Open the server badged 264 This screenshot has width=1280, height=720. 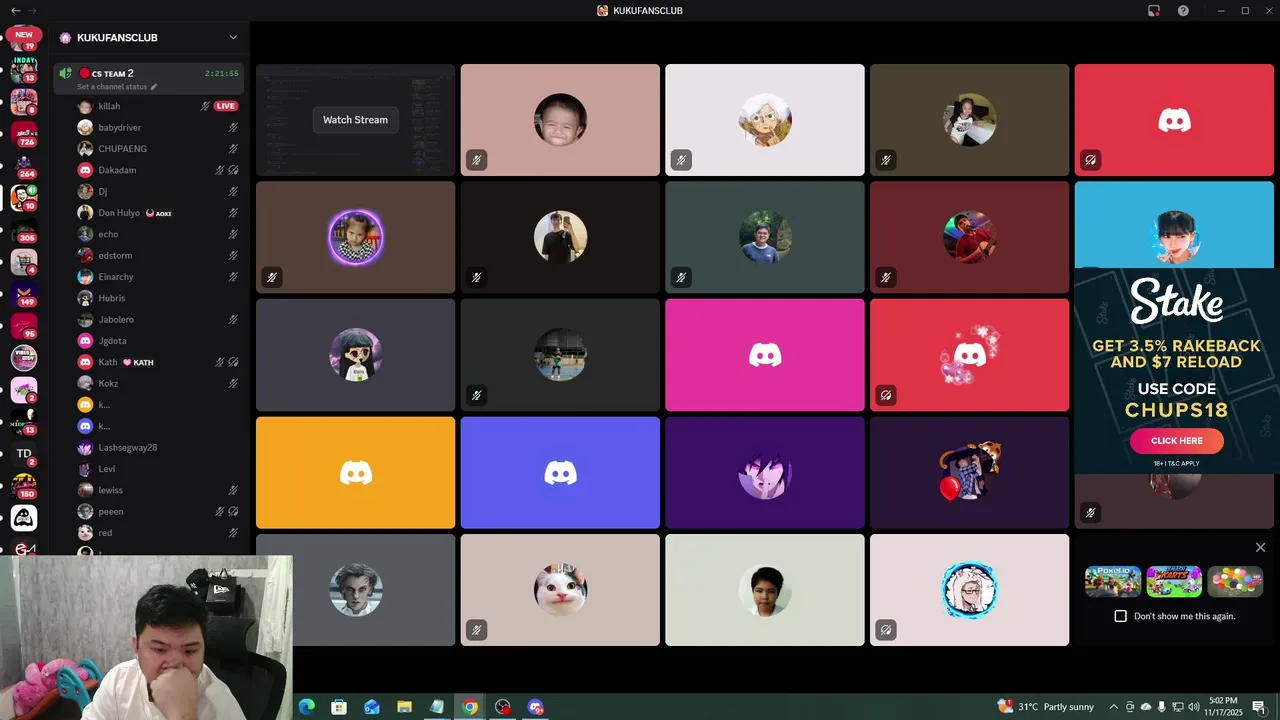[x=24, y=166]
